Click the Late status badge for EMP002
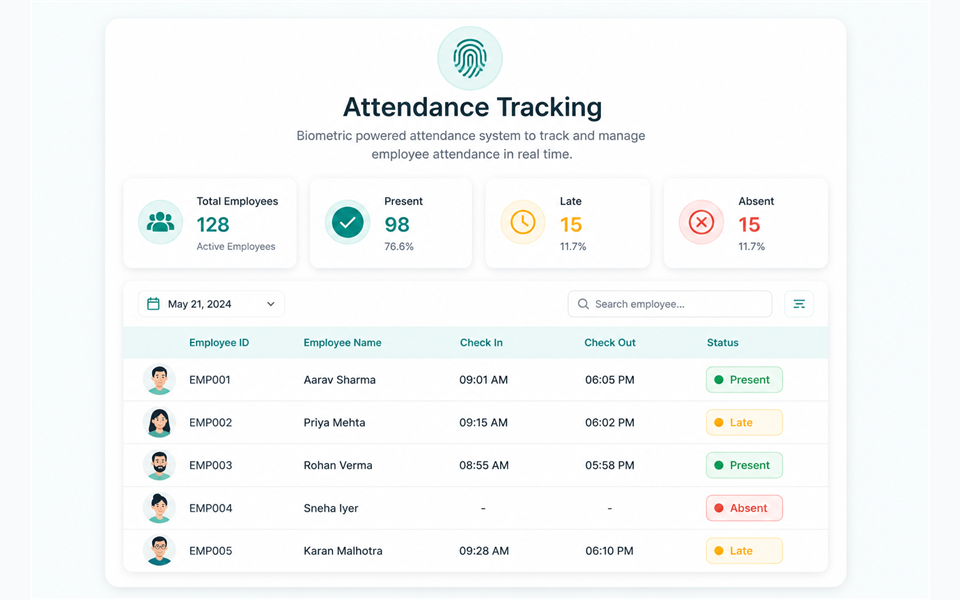This screenshot has height=600, width=960. click(x=744, y=422)
